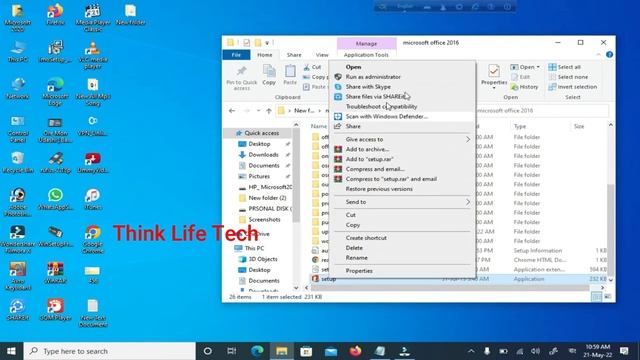Select 3D Objects in navigation pane
Image resolution: width=640 pixels, height=360 pixels.
[x=262, y=259]
